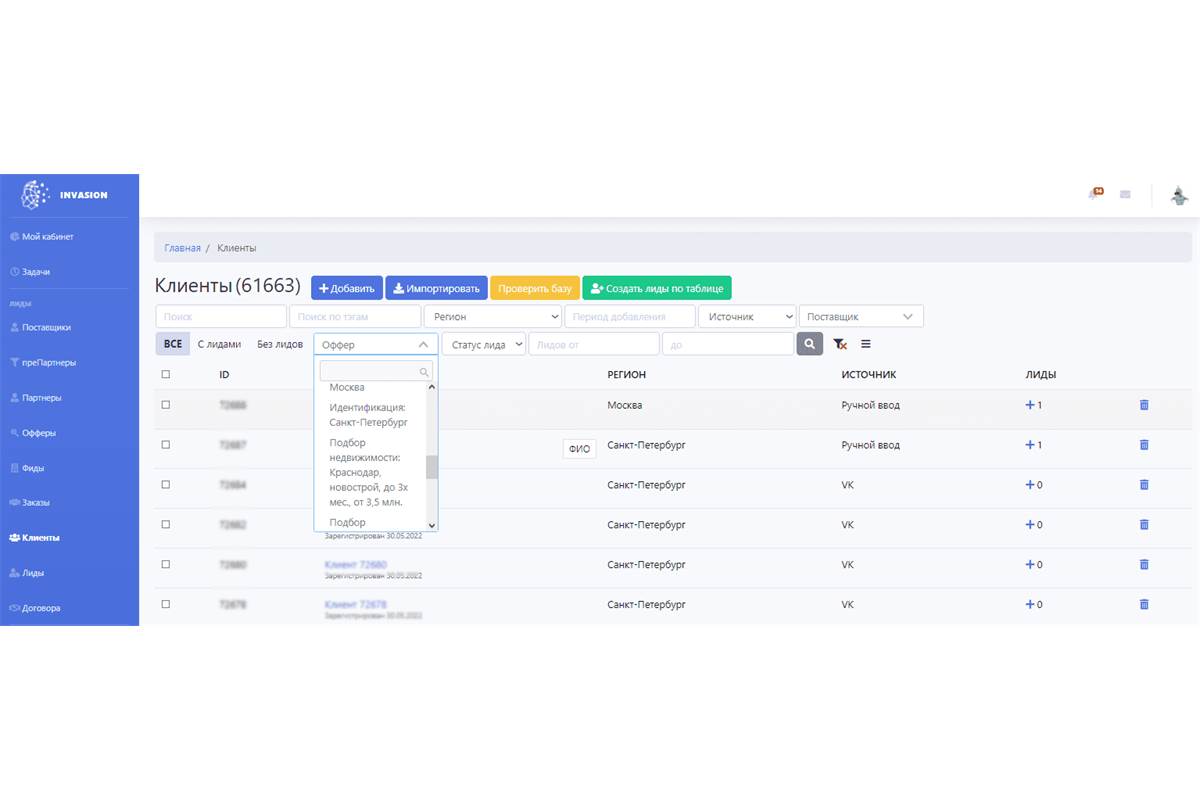1200x800 pixels.
Task: Delete the Moscow client row
Action: click(x=1144, y=405)
